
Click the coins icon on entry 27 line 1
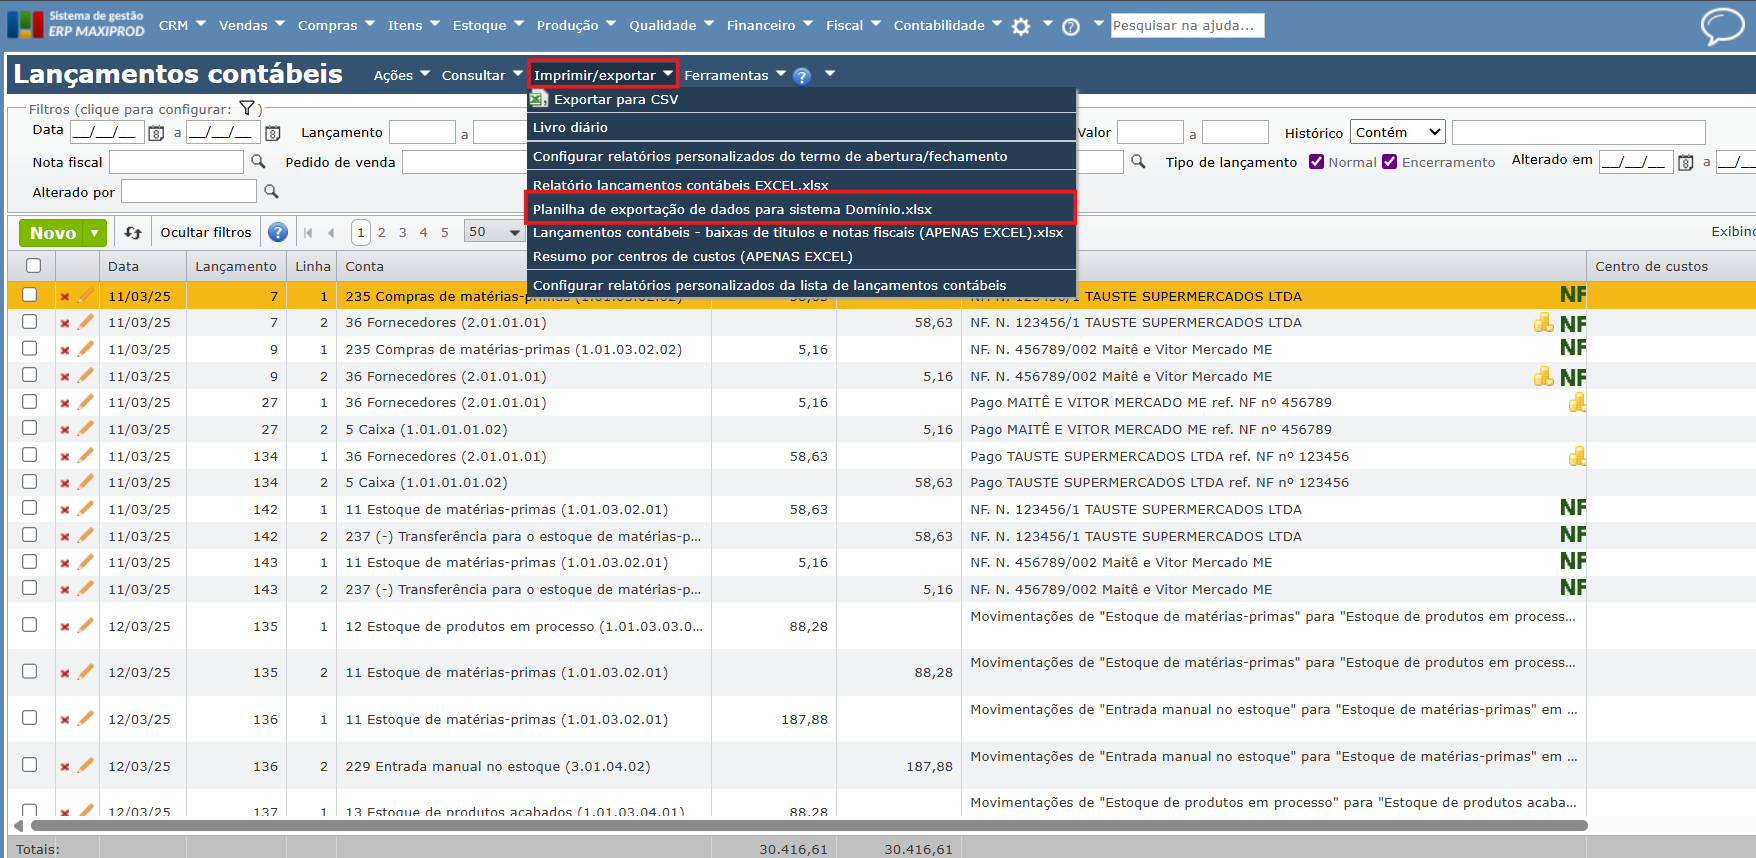click(x=1577, y=402)
